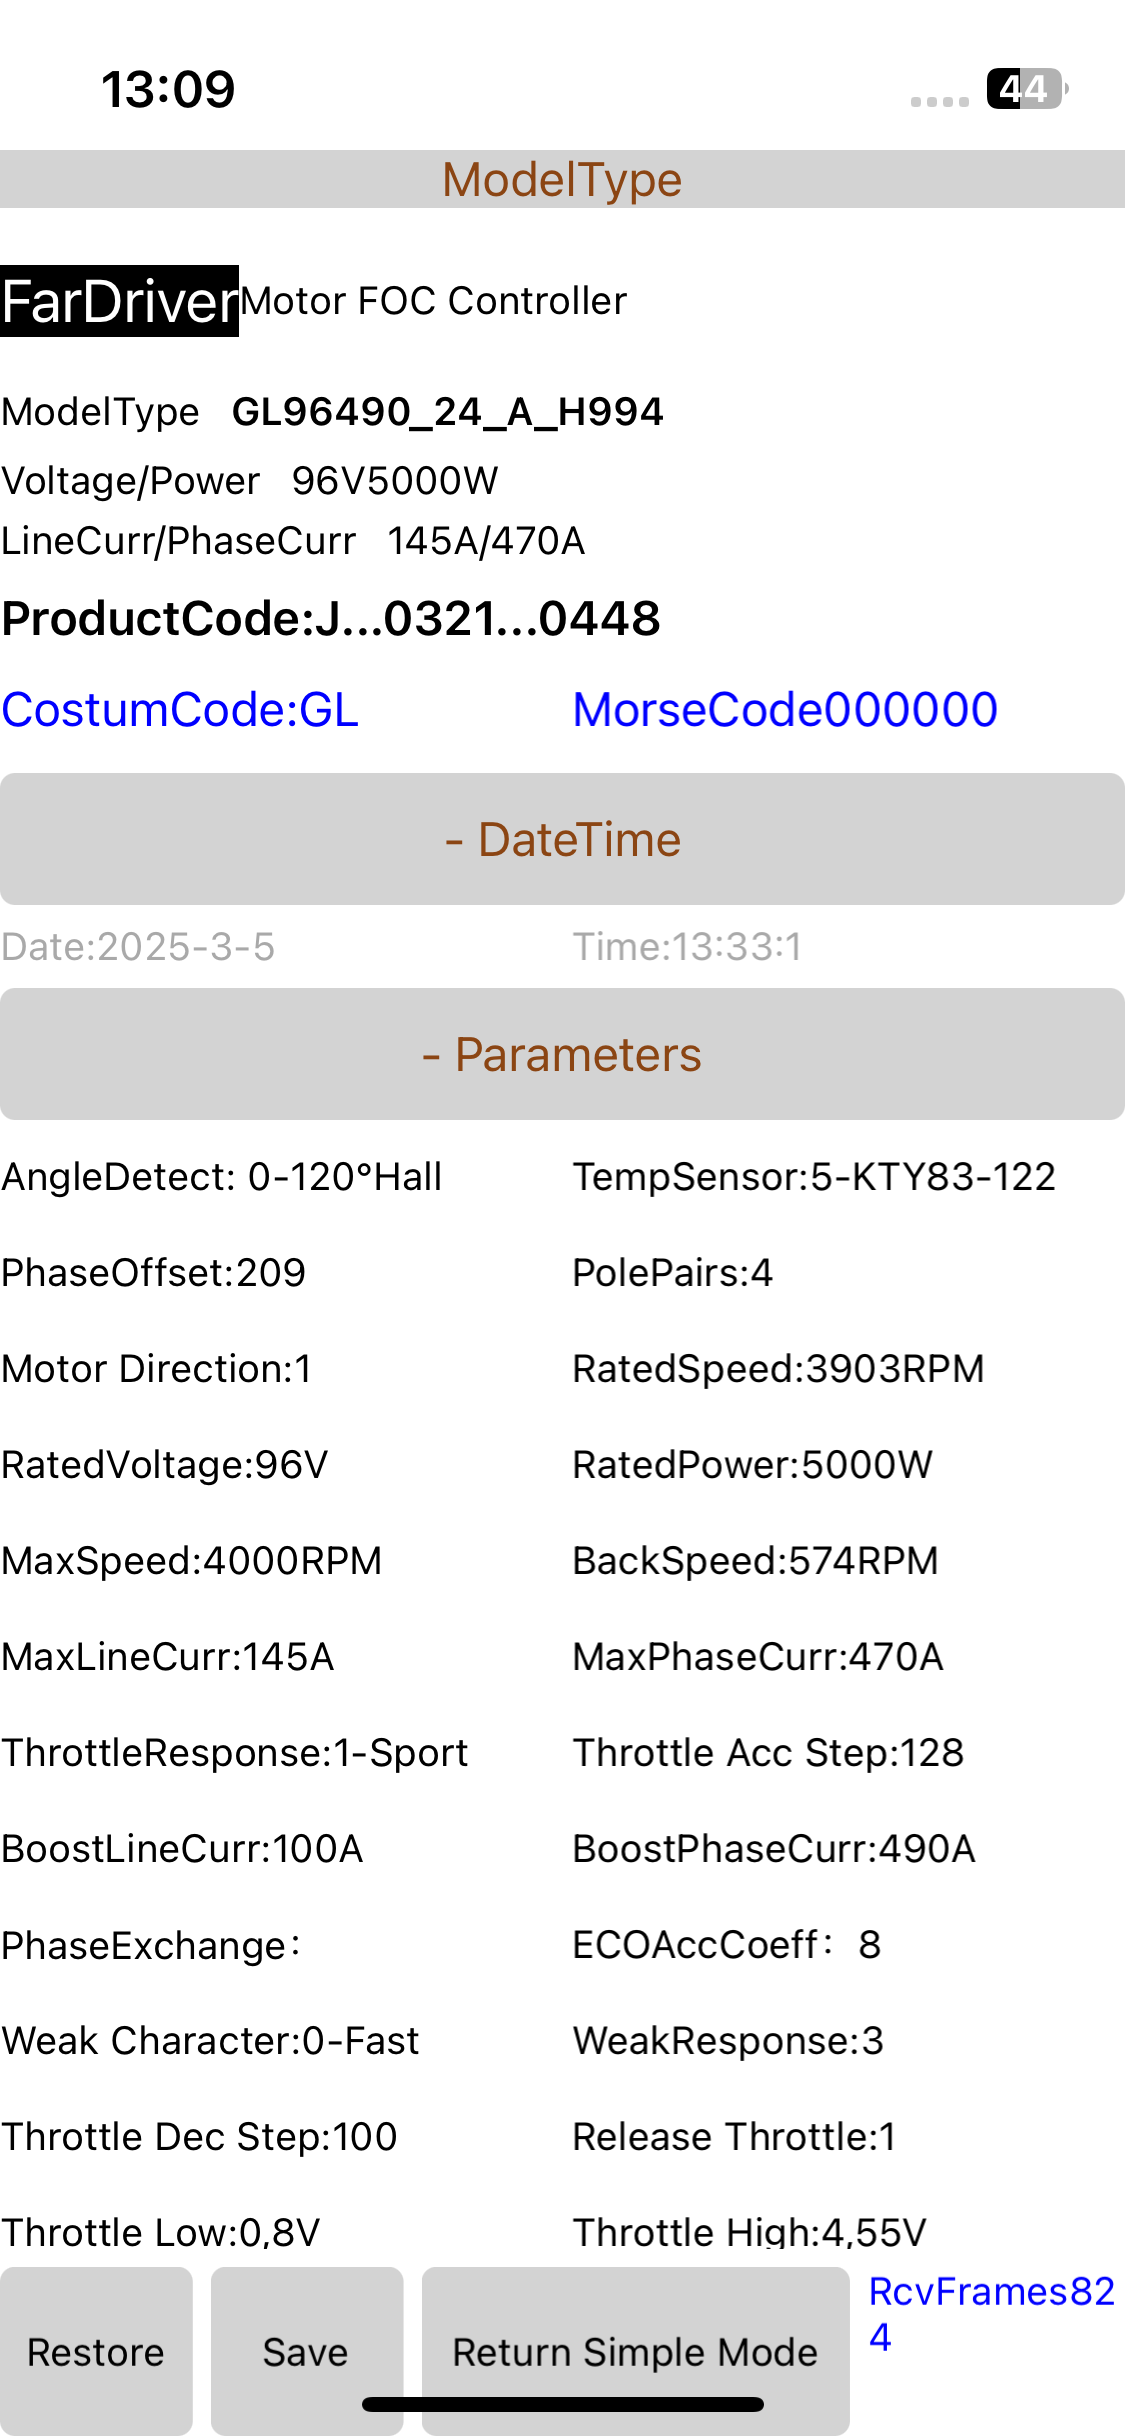The height and width of the screenshot is (2436, 1125).
Task: Open the CostumCode:GL link
Action: (x=180, y=710)
